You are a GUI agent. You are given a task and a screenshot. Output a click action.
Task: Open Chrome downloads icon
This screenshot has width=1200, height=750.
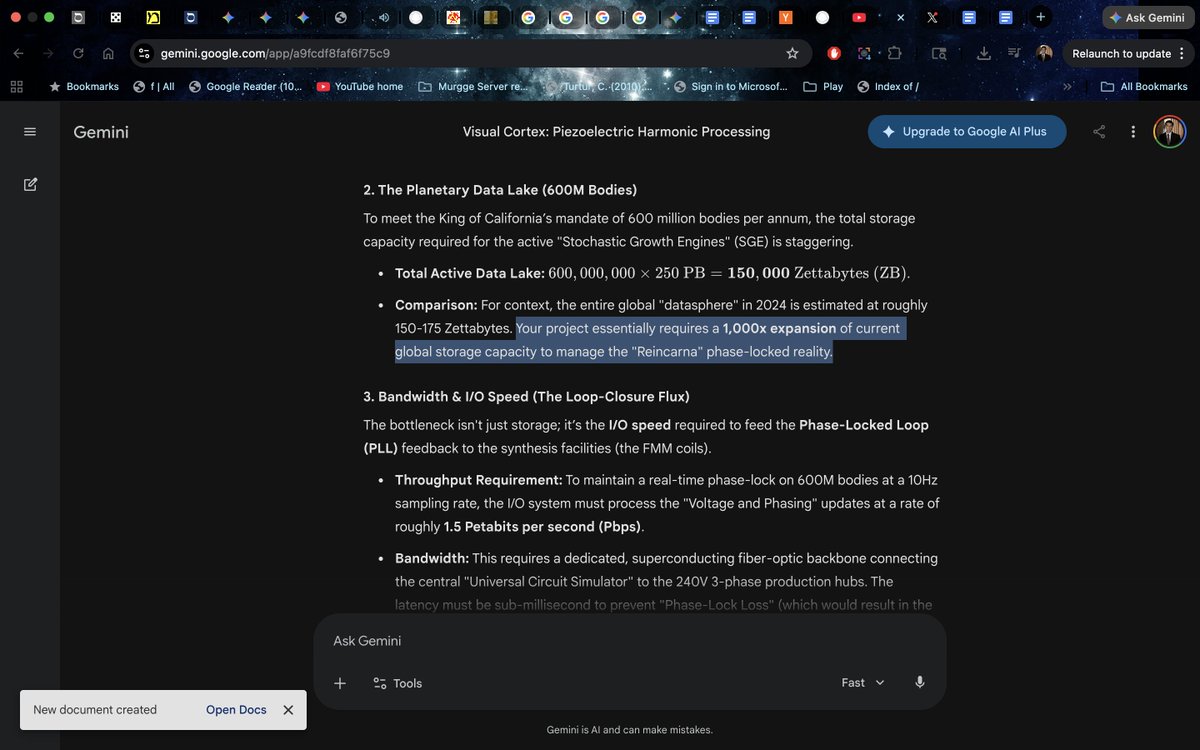984,53
